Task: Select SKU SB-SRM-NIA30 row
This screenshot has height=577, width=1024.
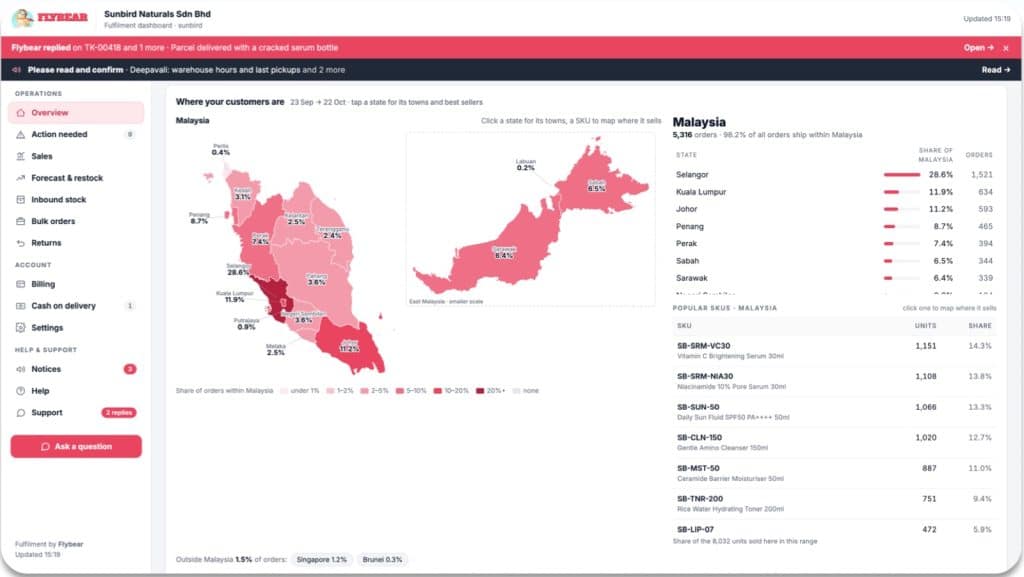Action: pyautogui.click(x=834, y=381)
